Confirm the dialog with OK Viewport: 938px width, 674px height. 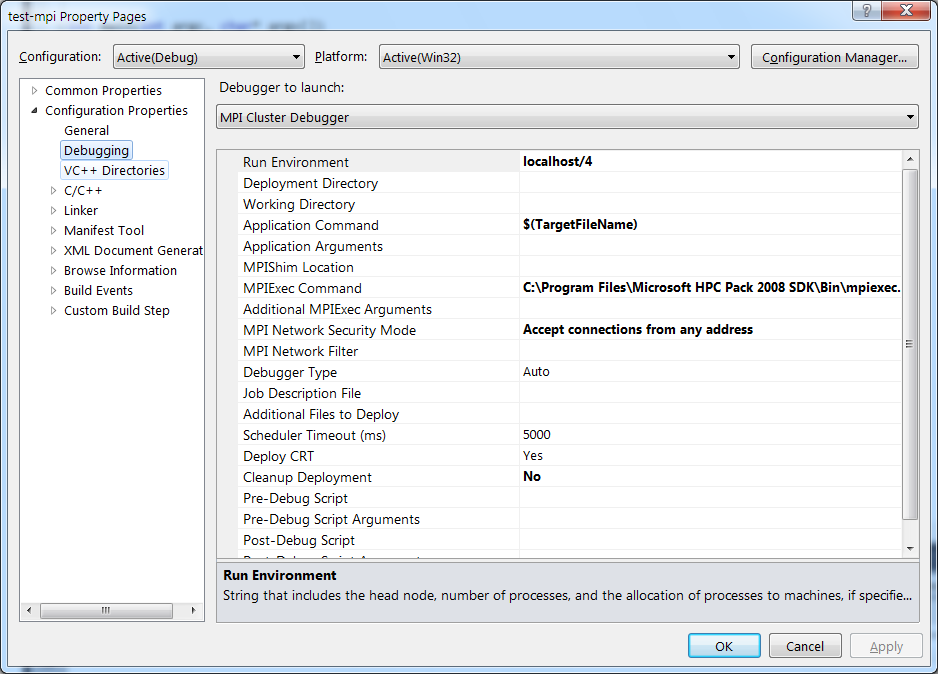pos(724,646)
